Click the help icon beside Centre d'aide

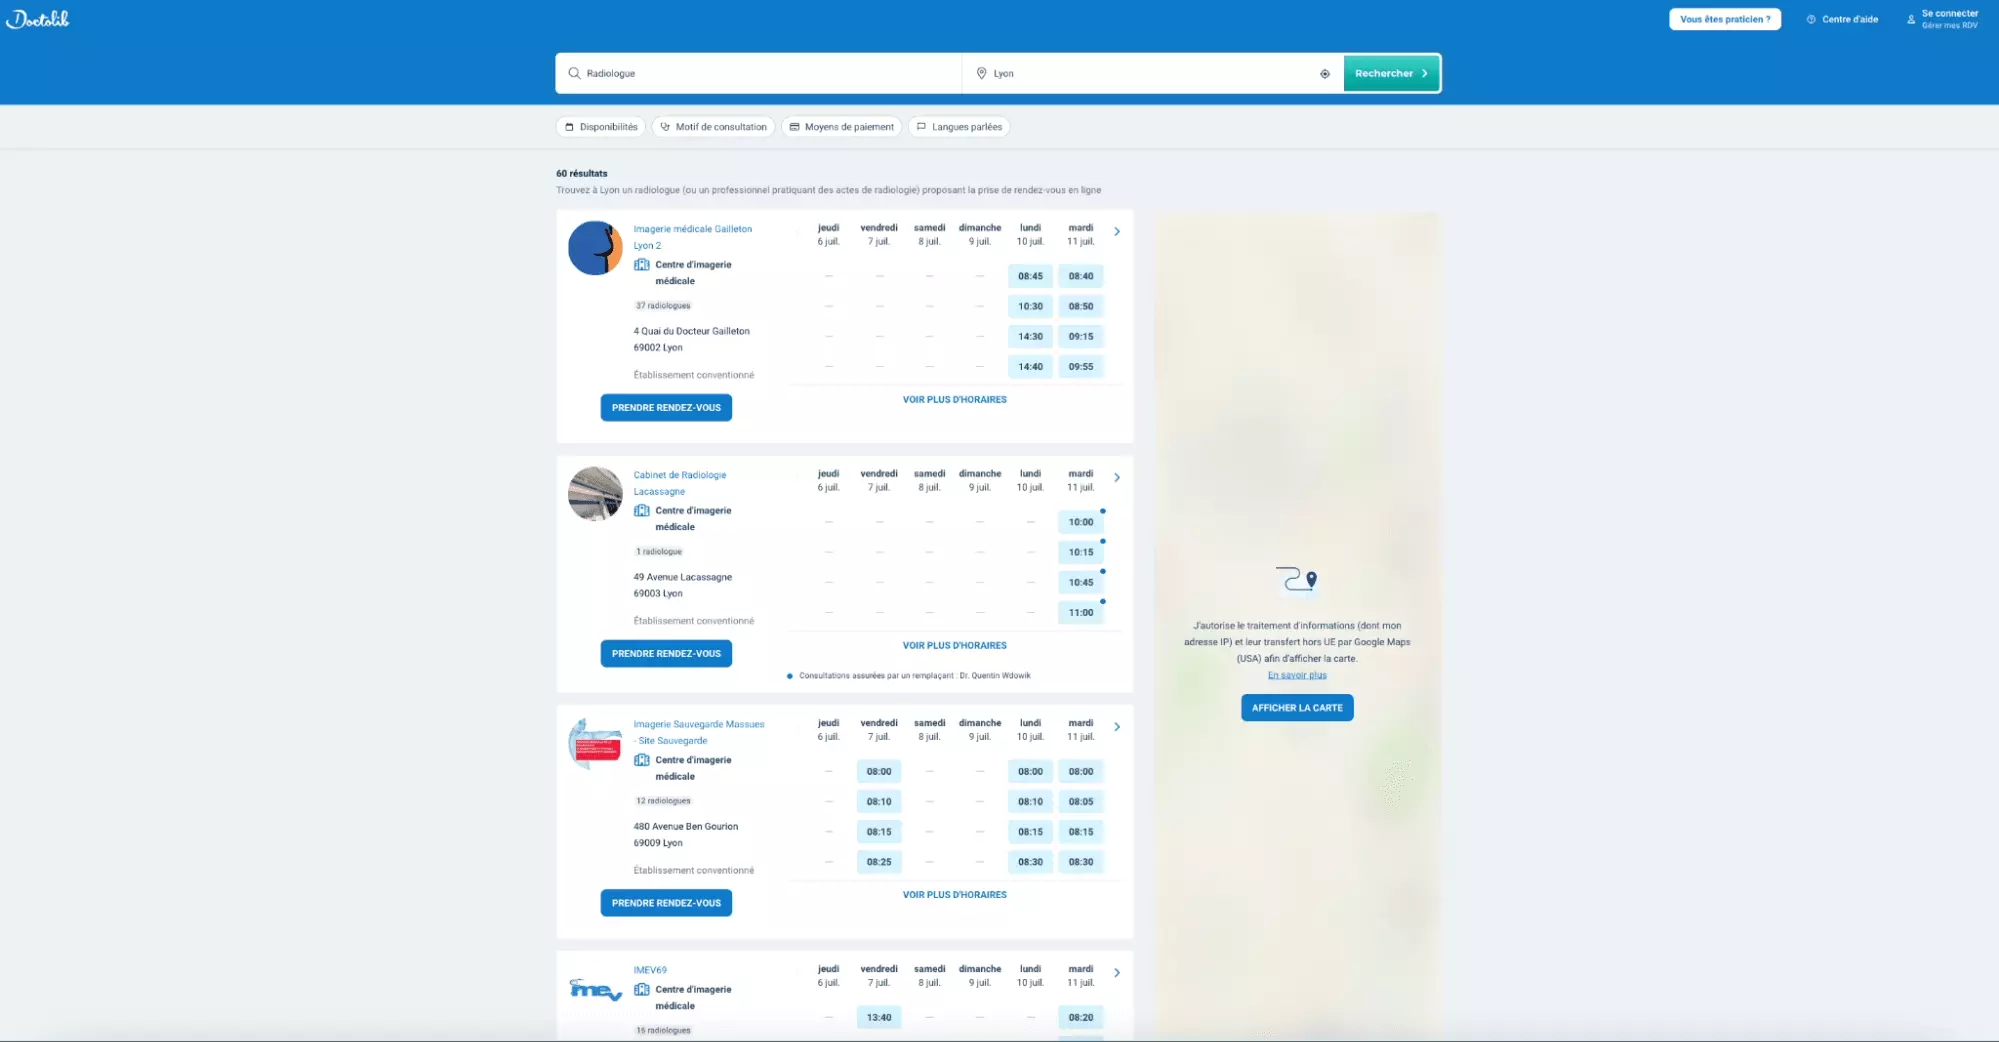pos(1810,19)
